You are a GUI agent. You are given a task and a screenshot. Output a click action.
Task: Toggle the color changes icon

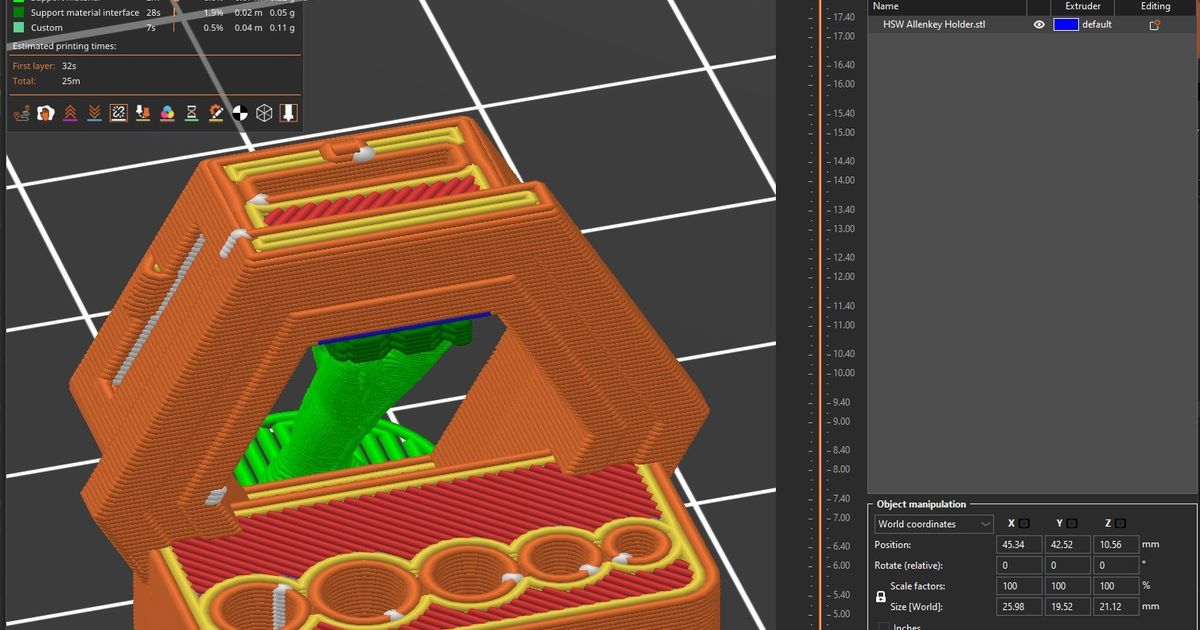(167, 114)
